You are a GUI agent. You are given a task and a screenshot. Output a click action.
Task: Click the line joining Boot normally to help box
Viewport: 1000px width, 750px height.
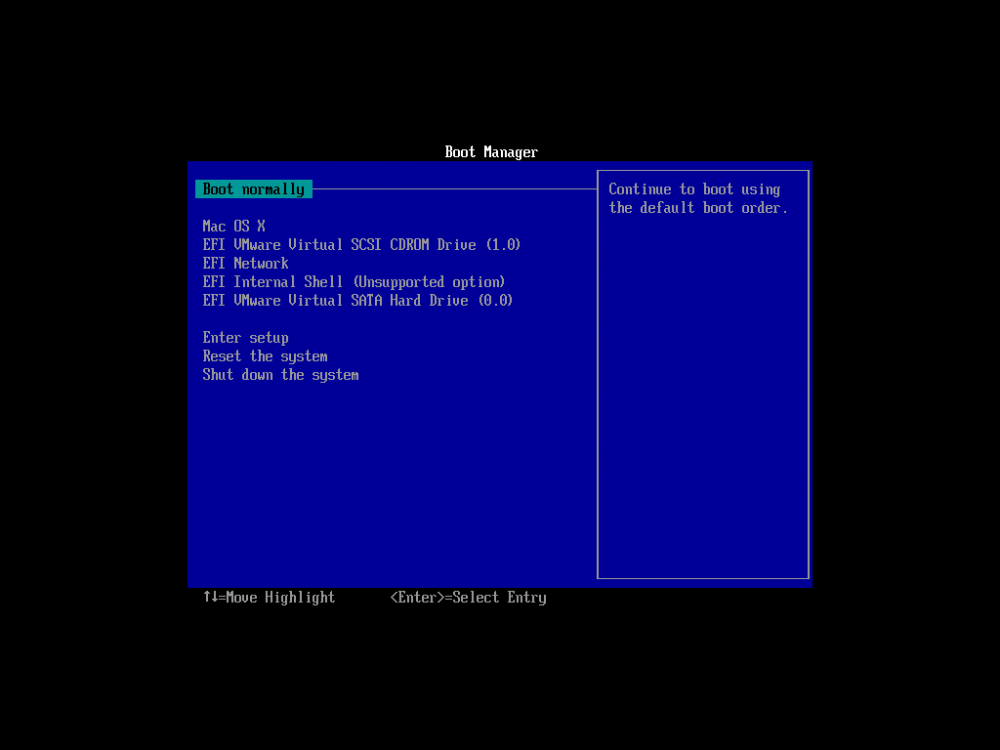(455, 189)
